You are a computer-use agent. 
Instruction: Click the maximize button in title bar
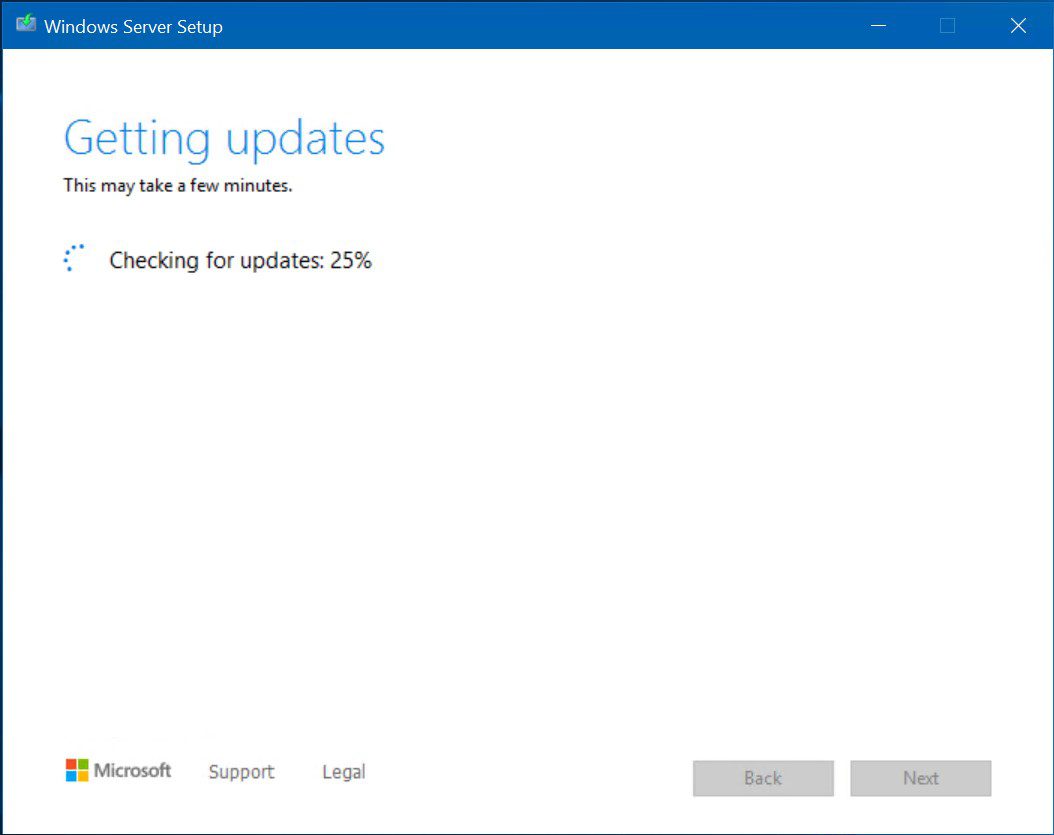click(947, 26)
